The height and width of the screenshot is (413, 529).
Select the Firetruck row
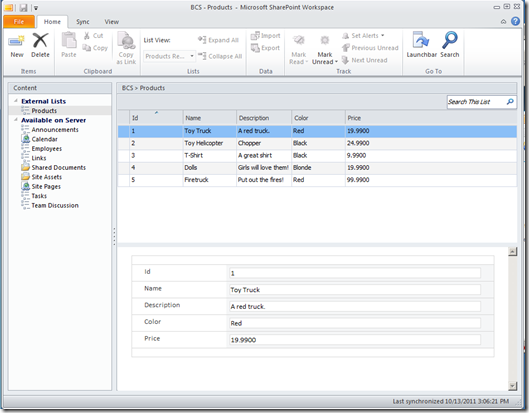point(317,180)
